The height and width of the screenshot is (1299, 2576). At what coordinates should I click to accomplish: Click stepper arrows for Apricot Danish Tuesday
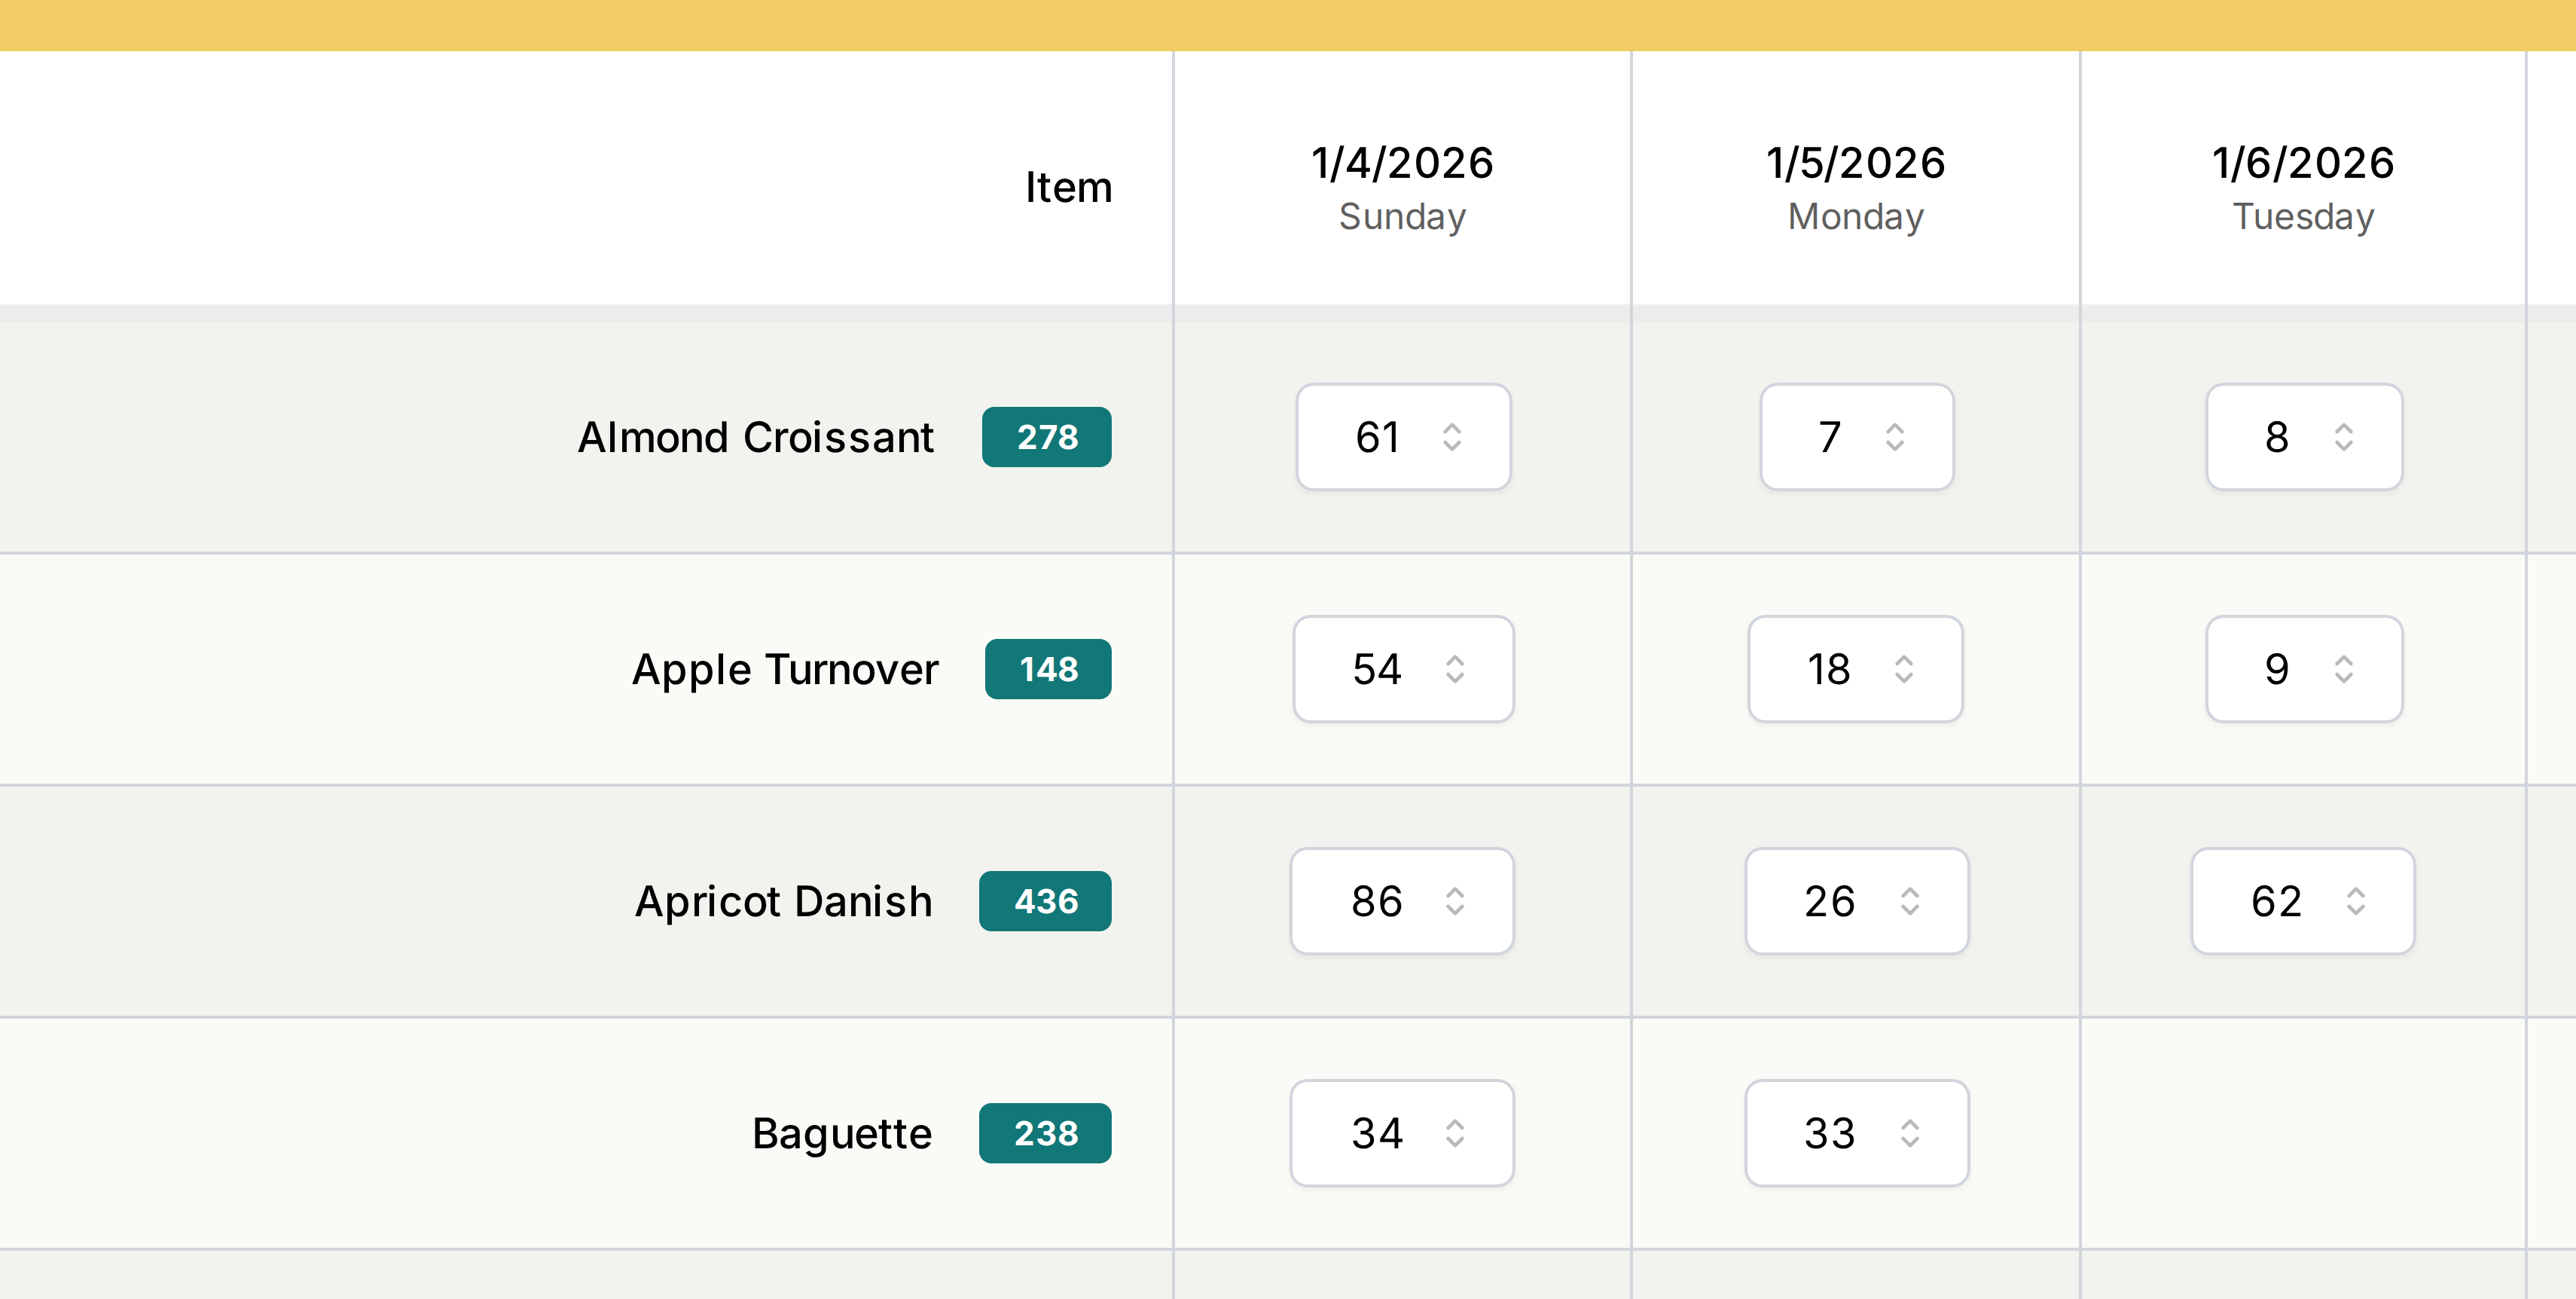pos(2356,901)
